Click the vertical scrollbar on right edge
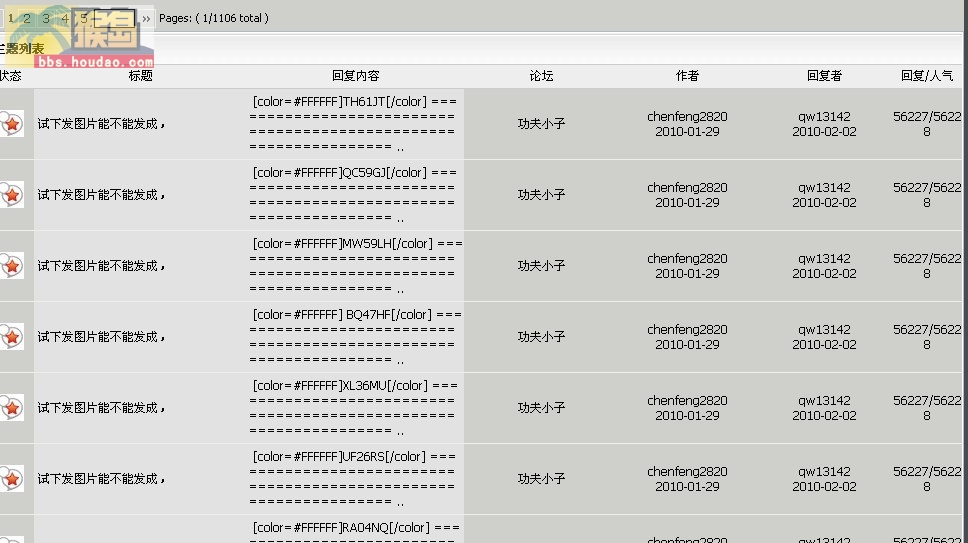This screenshot has width=968, height=543. pyautogui.click(x=965, y=272)
